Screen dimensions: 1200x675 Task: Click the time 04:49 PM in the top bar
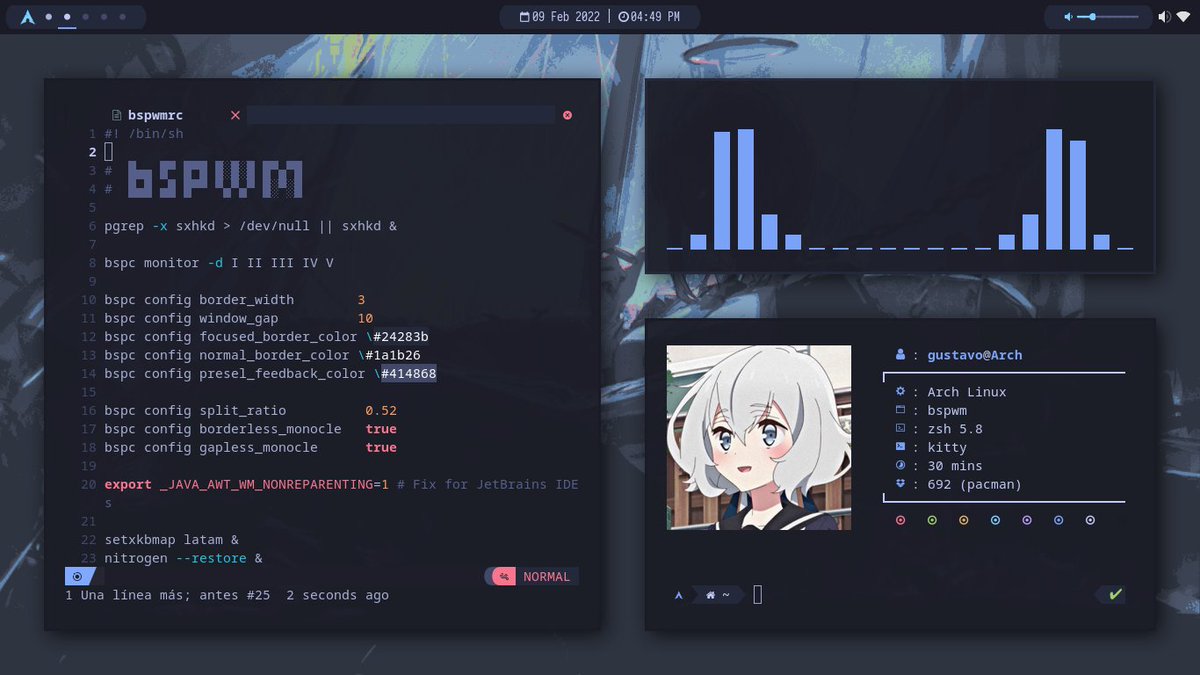pyautogui.click(x=656, y=17)
